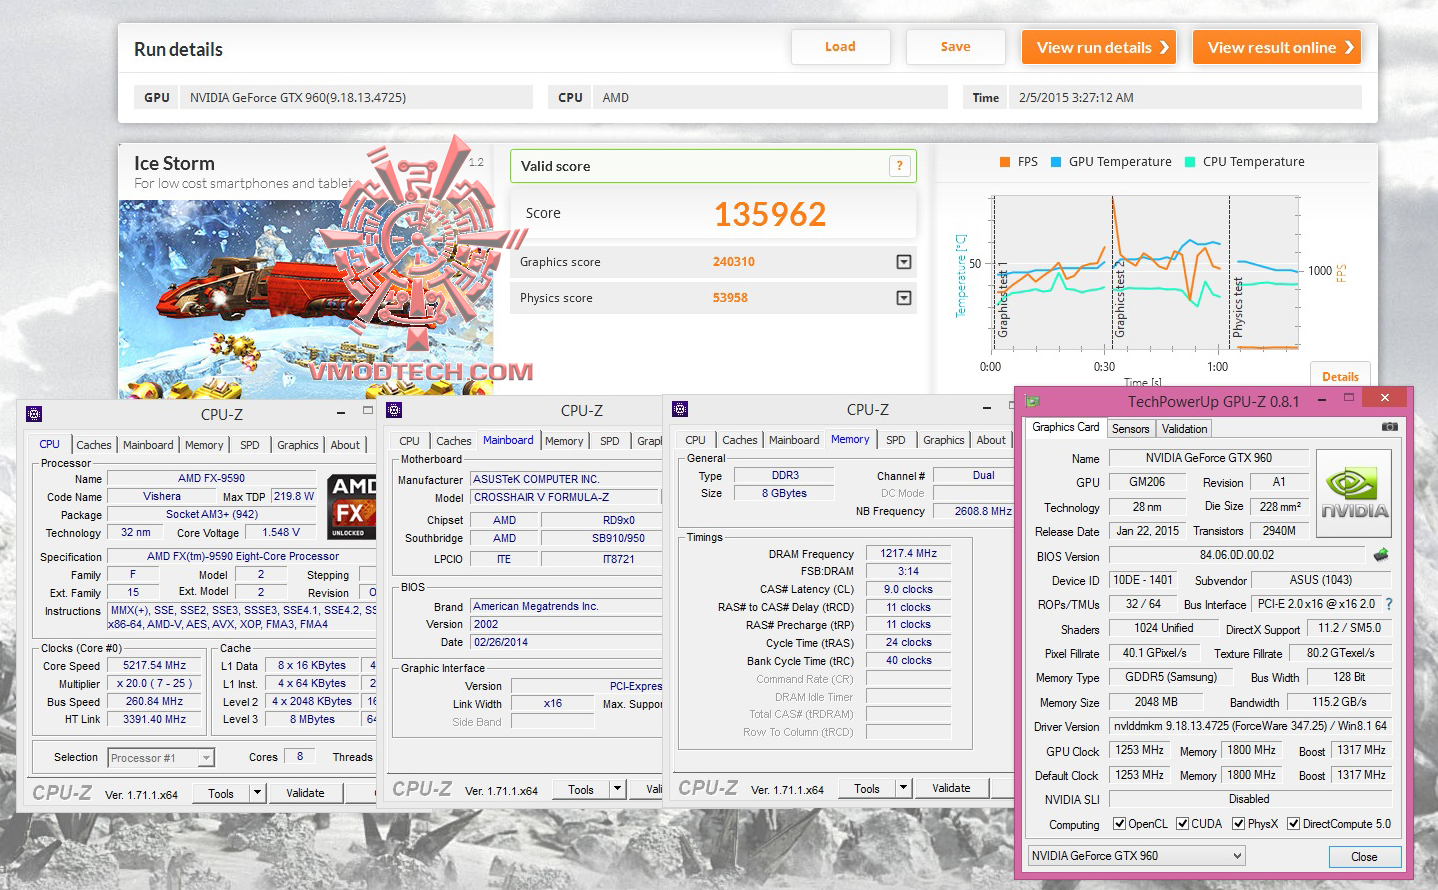Open SPD tab in CPU-Z Mainboard window
The image size is (1438, 890).
(610, 441)
